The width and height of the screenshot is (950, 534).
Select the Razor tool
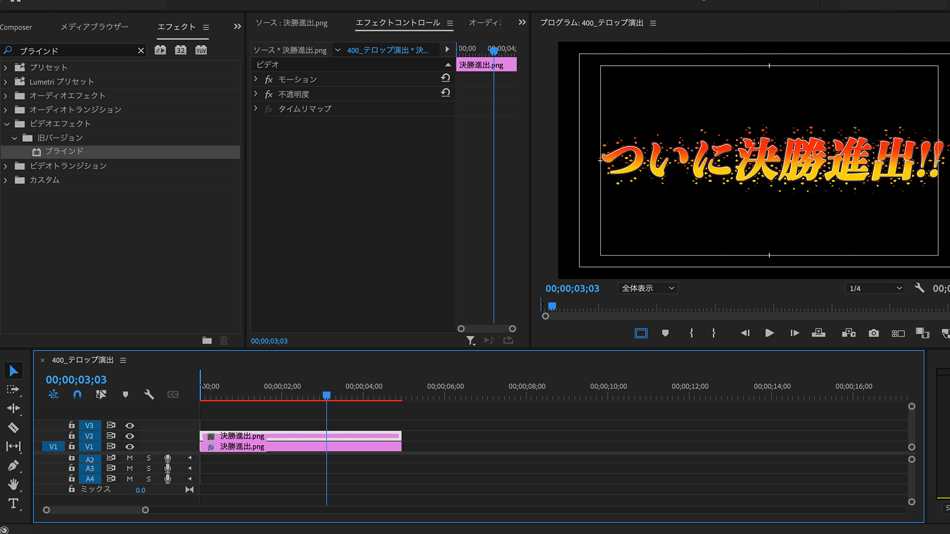13,428
